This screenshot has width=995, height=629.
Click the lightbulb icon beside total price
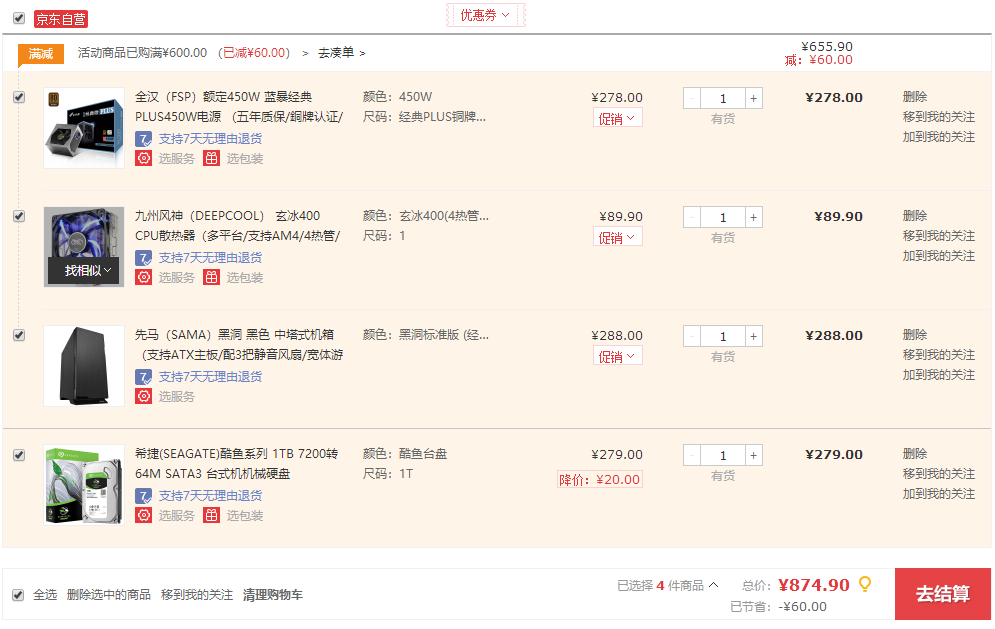pos(864,584)
